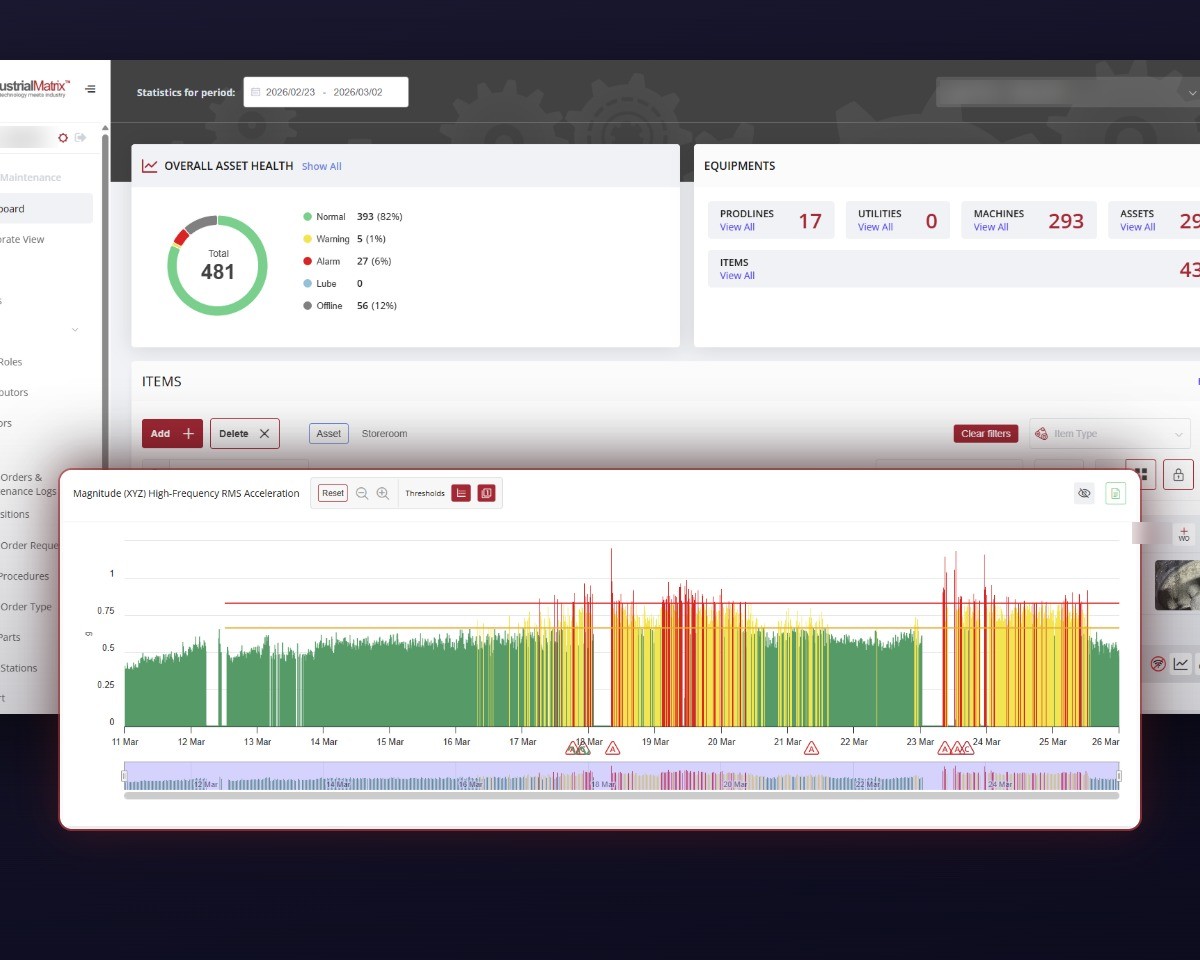Screen dimensions: 1200x960
Task: Zoom in on the acceleration chart
Action: tap(382, 493)
